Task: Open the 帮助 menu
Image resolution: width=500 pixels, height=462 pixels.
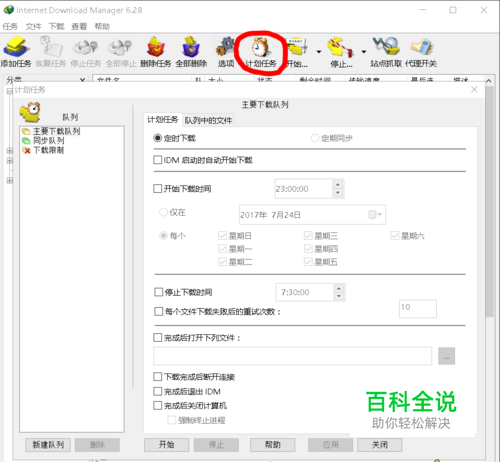Action: pyautogui.click(x=102, y=26)
